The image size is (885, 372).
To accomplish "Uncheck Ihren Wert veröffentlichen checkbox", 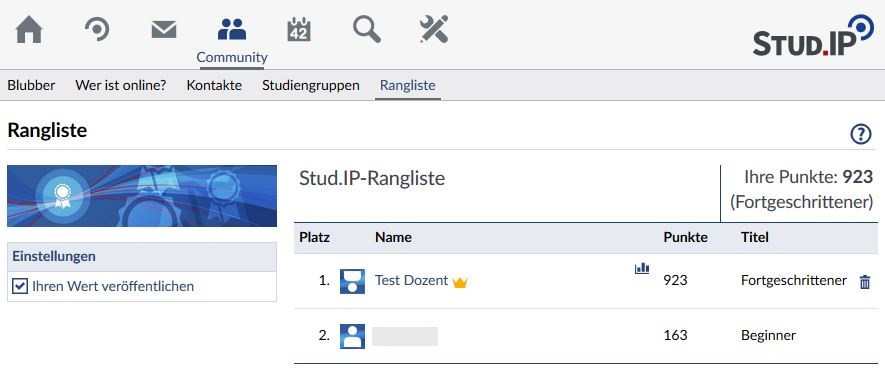I will [20, 287].
